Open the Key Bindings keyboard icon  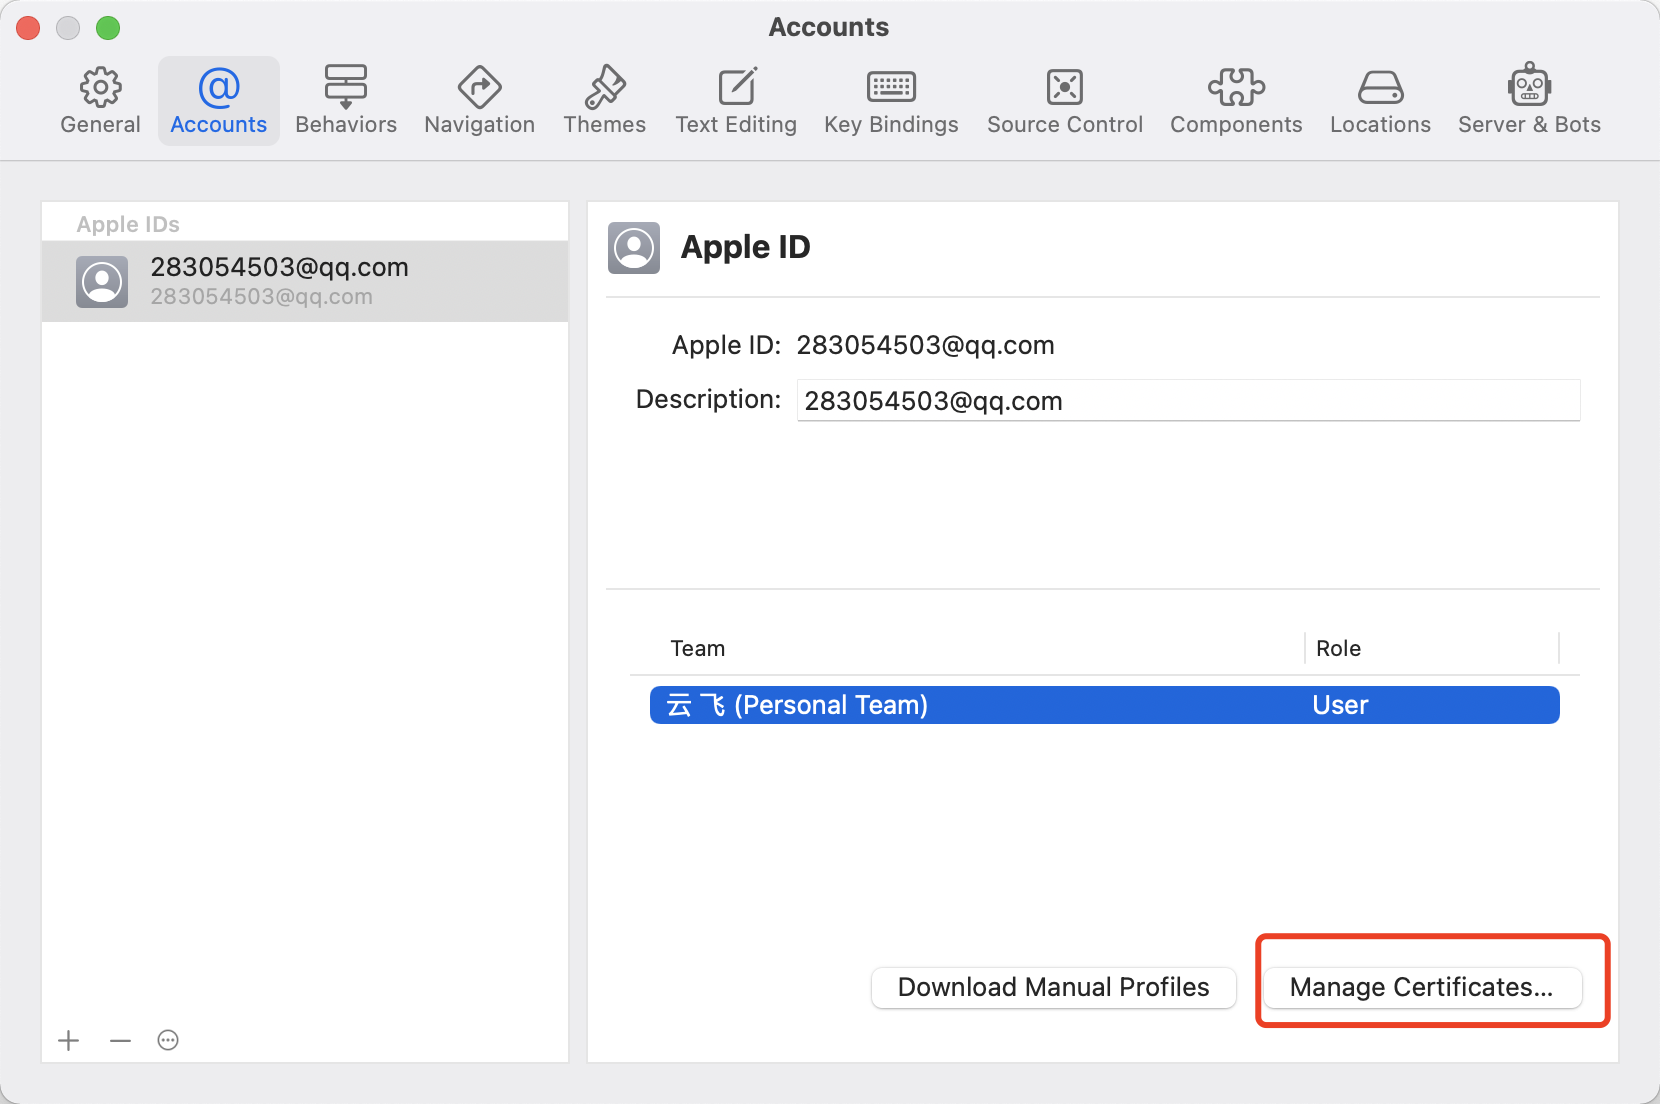click(x=891, y=87)
